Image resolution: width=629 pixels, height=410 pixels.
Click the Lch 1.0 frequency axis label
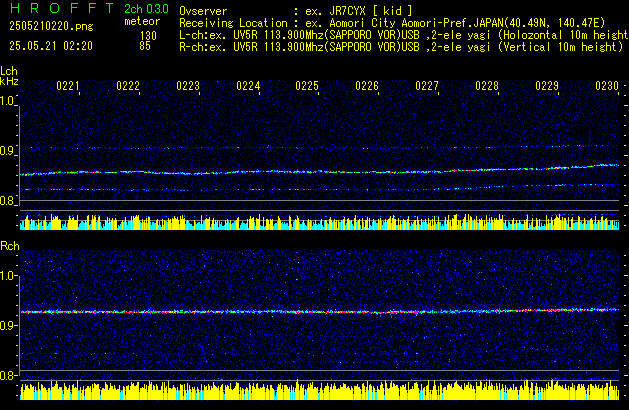(x=7, y=101)
